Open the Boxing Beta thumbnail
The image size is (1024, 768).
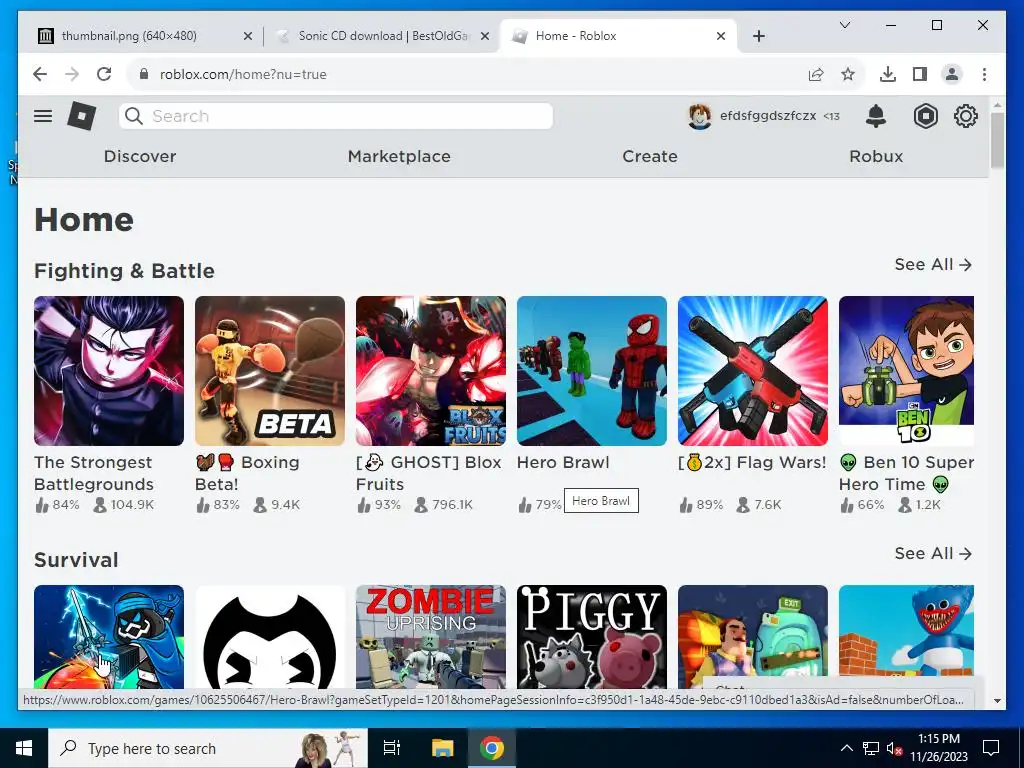tap(270, 371)
